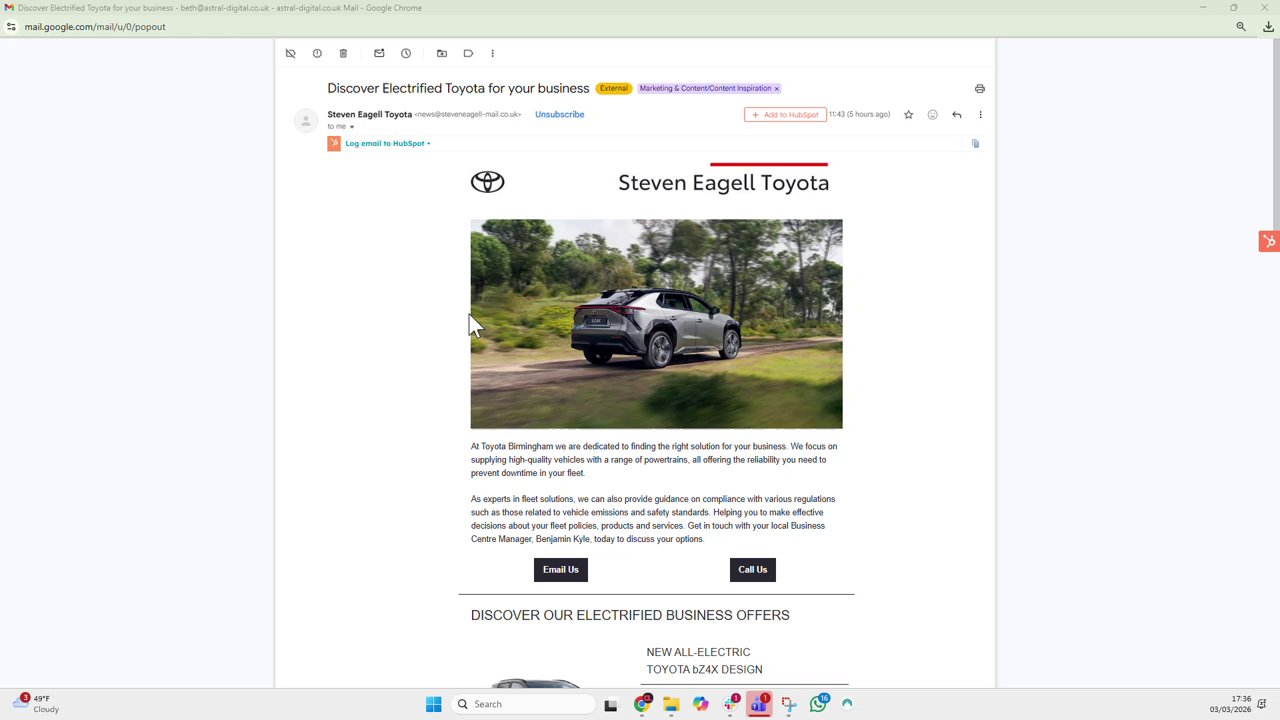Open Task View from the taskbar

[x=611, y=705]
